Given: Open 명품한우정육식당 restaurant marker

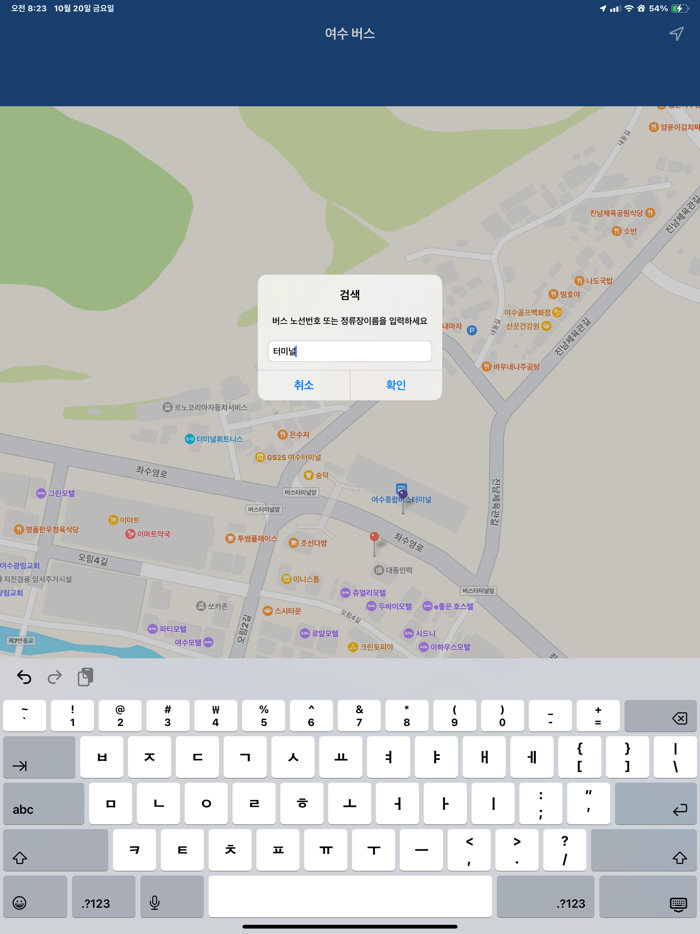Looking at the screenshot, I should pos(46,530).
